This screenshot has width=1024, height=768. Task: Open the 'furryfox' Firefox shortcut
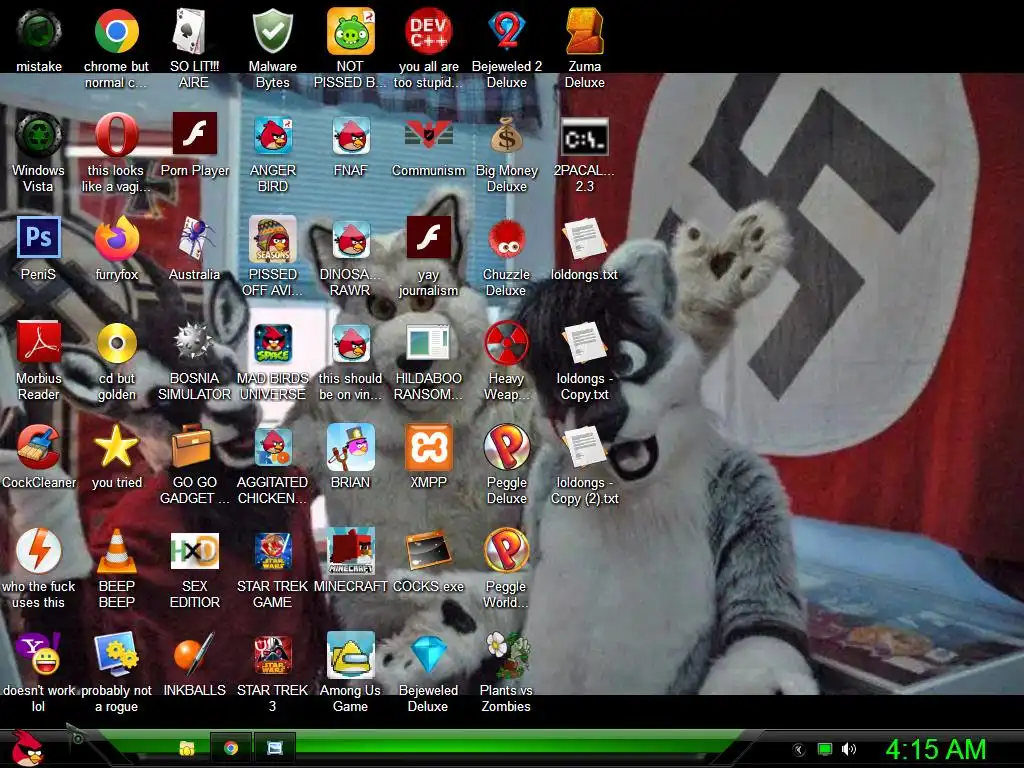(x=116, y=238)
